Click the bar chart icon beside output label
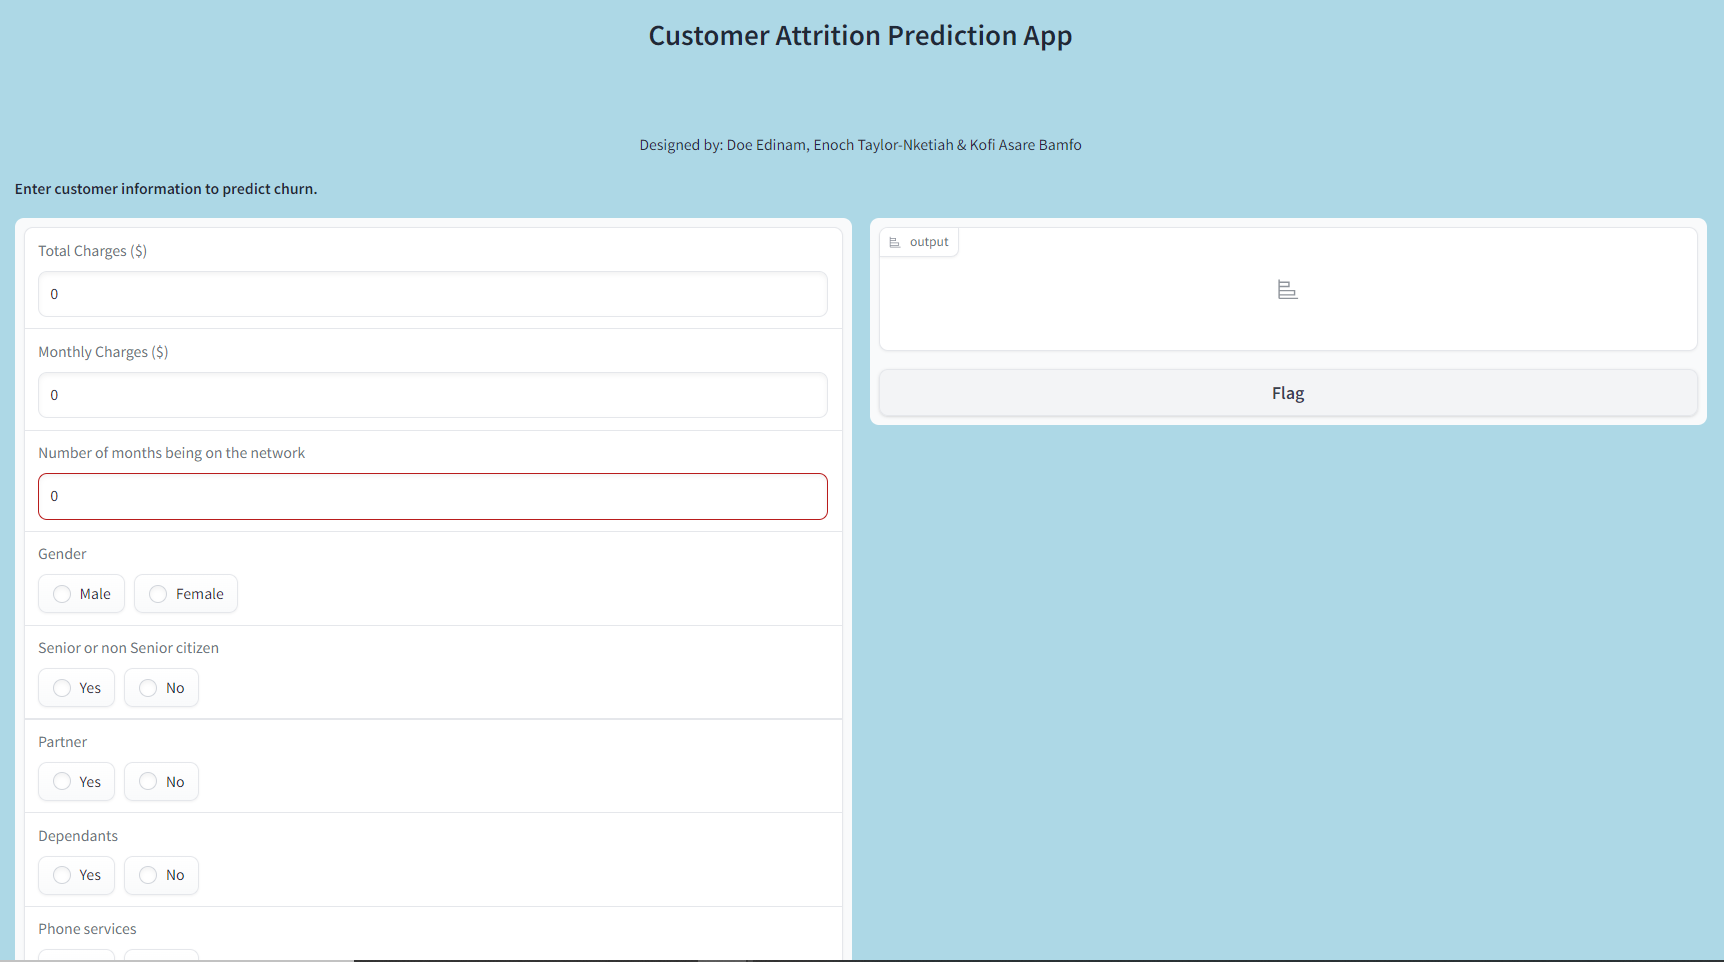The height and width of the screenshot is (962, 1724). 895,241
